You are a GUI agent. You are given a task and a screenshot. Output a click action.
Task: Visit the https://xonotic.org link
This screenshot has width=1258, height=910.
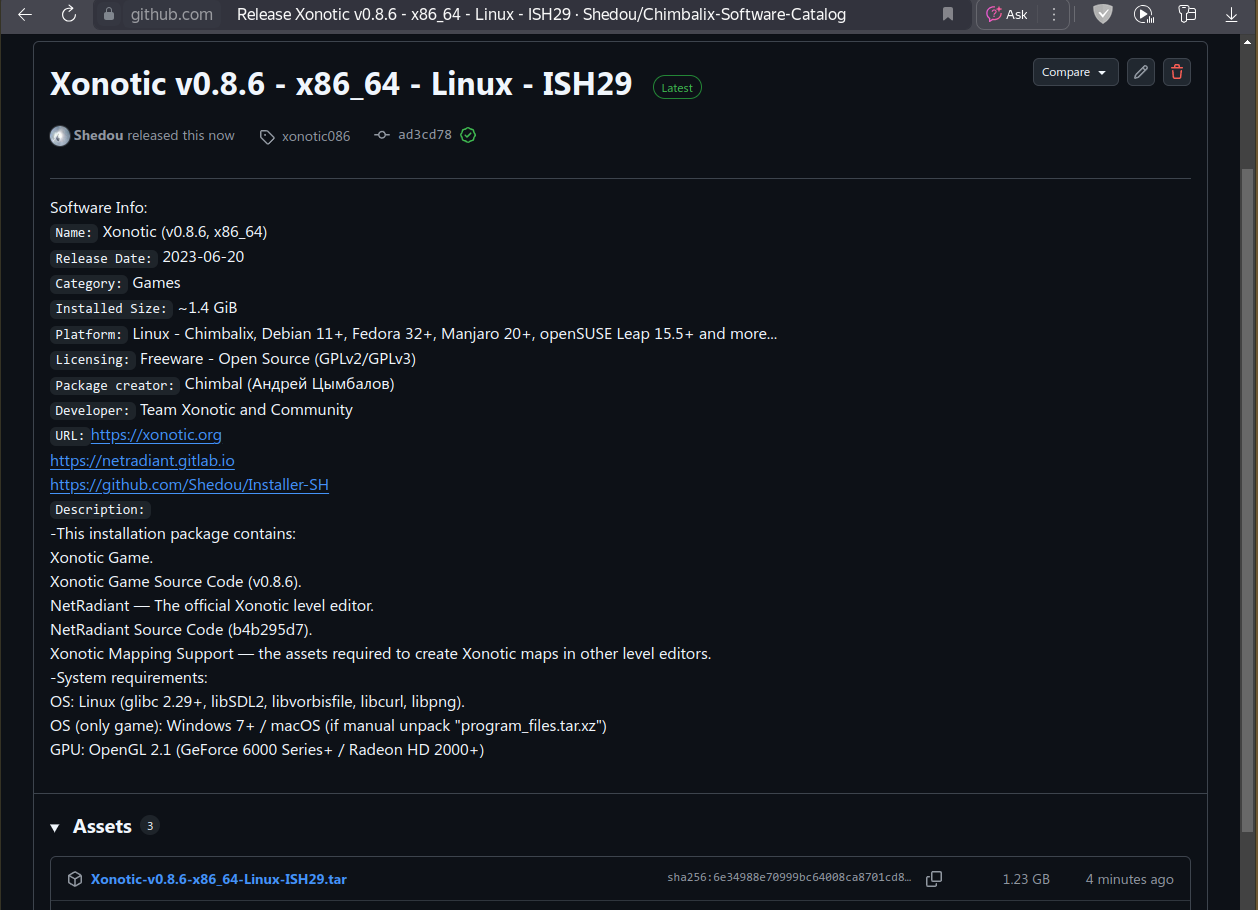(x=156, y=435)
